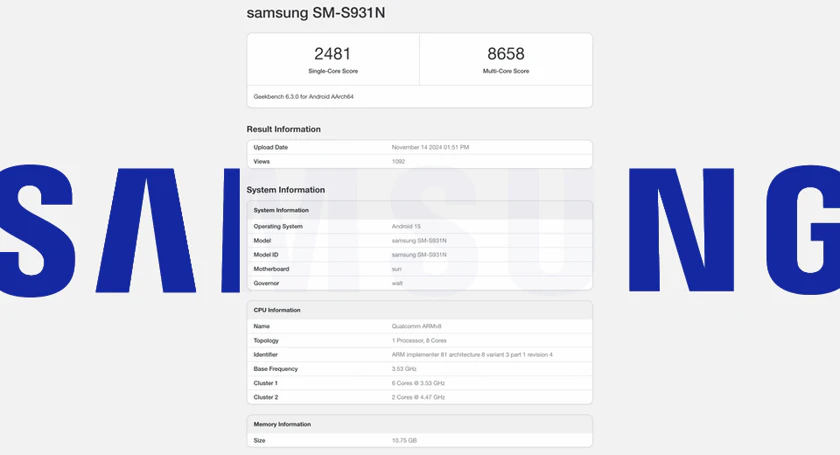Select the 6 Cores @ 3.53 GHz value
The image size is (840, 455).
[418, 383]
